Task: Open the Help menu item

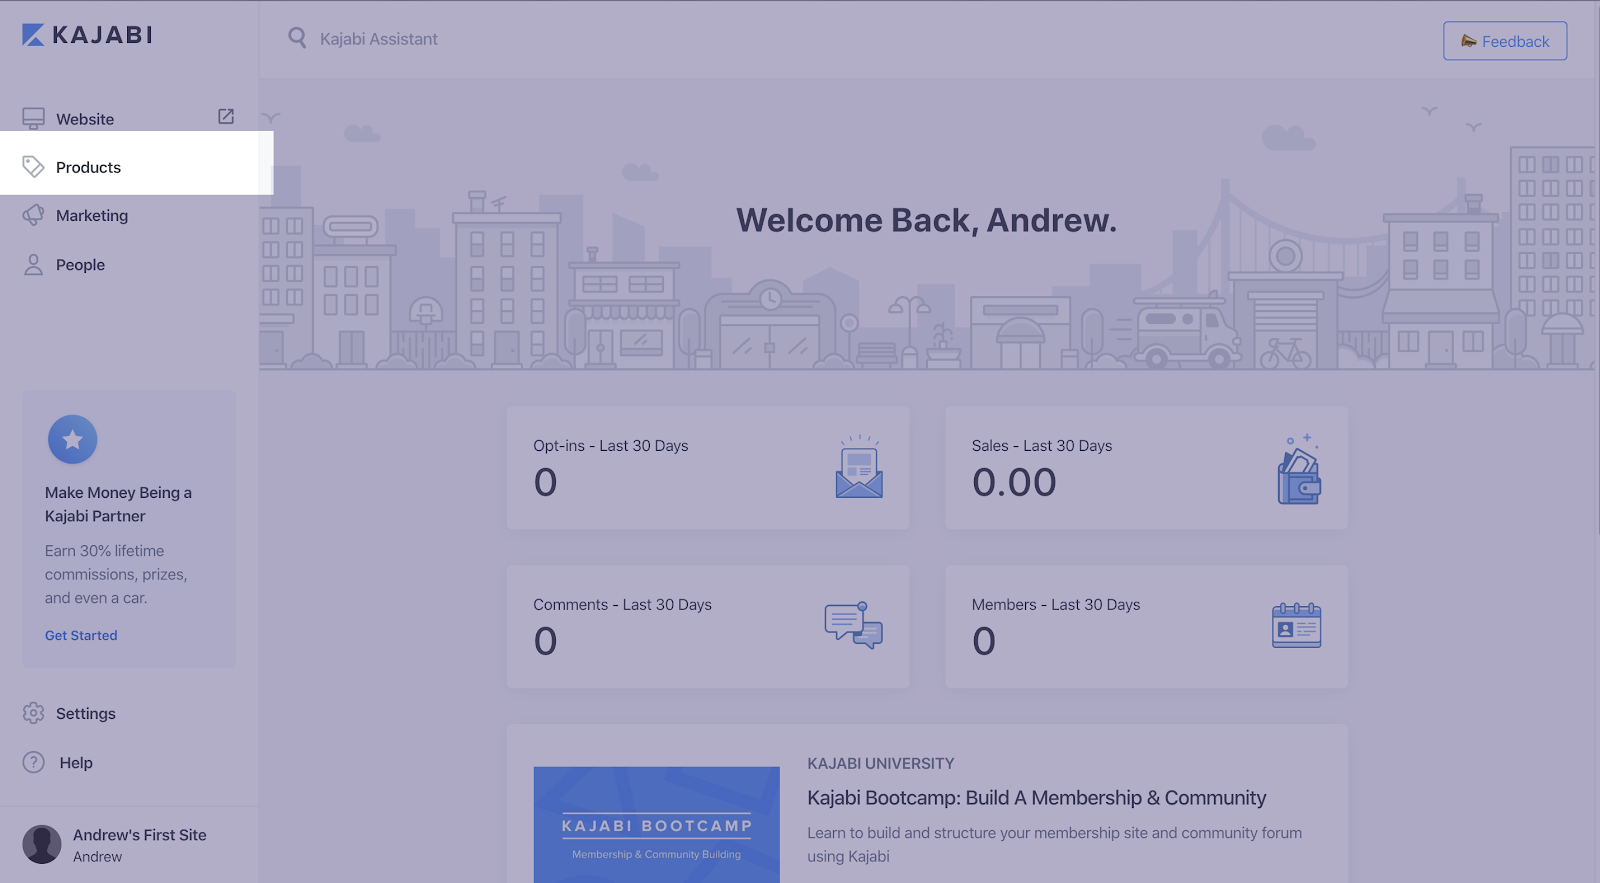Action: (76, 763)
